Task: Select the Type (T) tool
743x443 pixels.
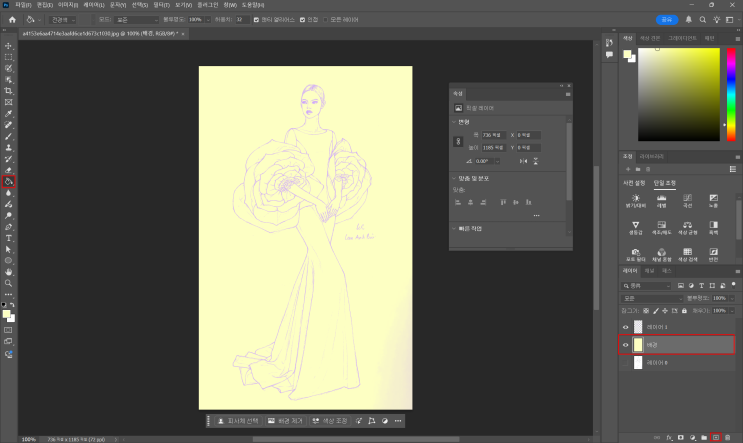Action: click(9, 238)
